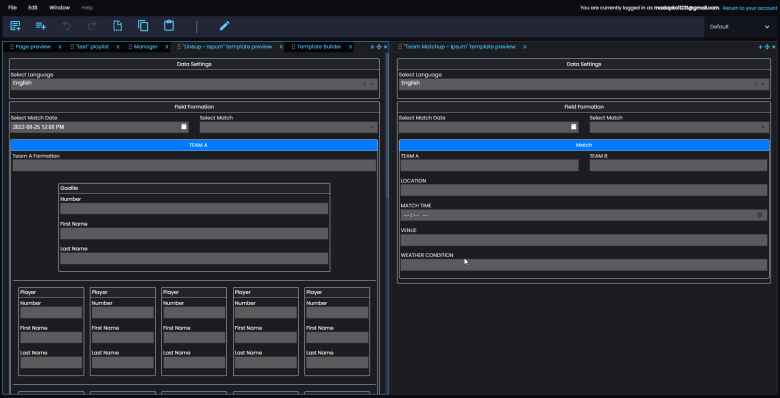The height and width of the screenshot is (398, 780).
Task: Click the TEAM A field in Match section
Action: (x=489, y=165)
